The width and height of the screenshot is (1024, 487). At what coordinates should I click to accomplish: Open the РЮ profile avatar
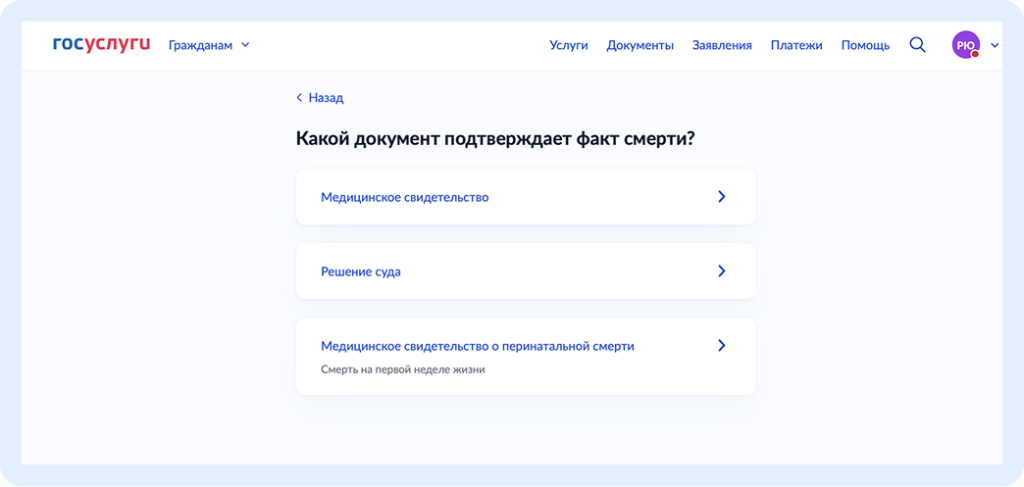[x=966, y=45]
